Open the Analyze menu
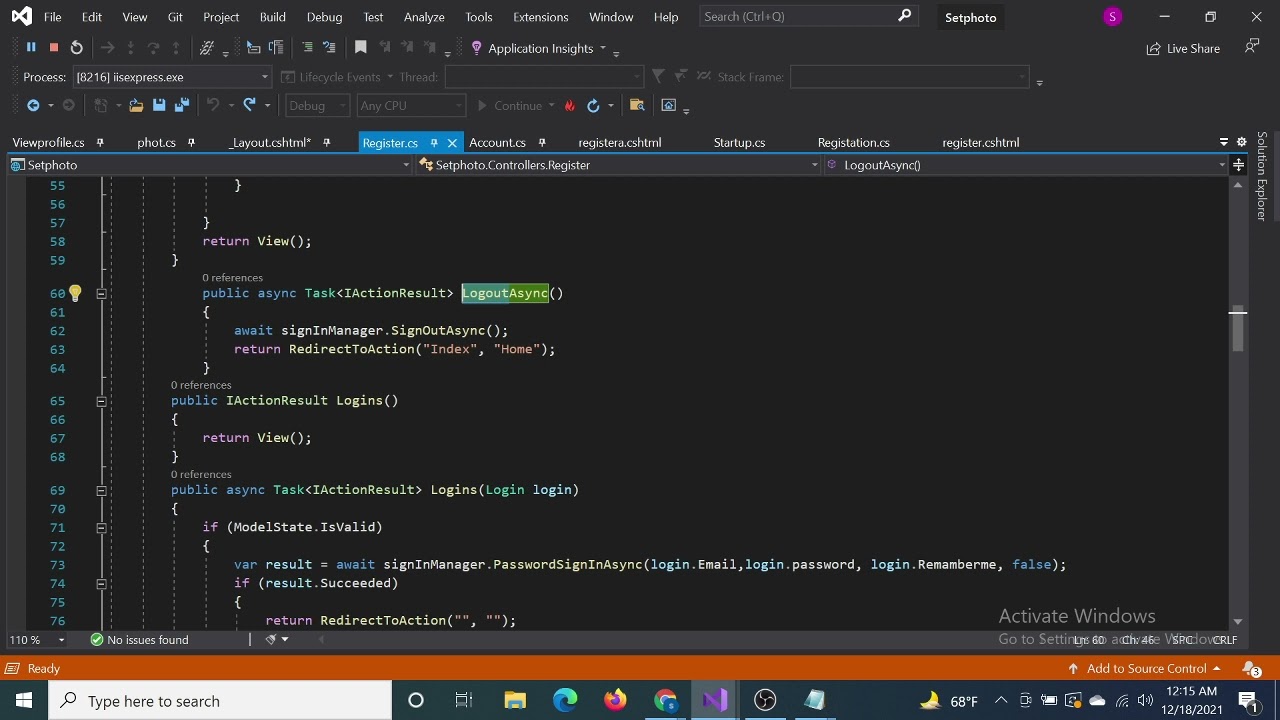The width and height of the screenshot is (1280, 720). (x=424, y=17)
